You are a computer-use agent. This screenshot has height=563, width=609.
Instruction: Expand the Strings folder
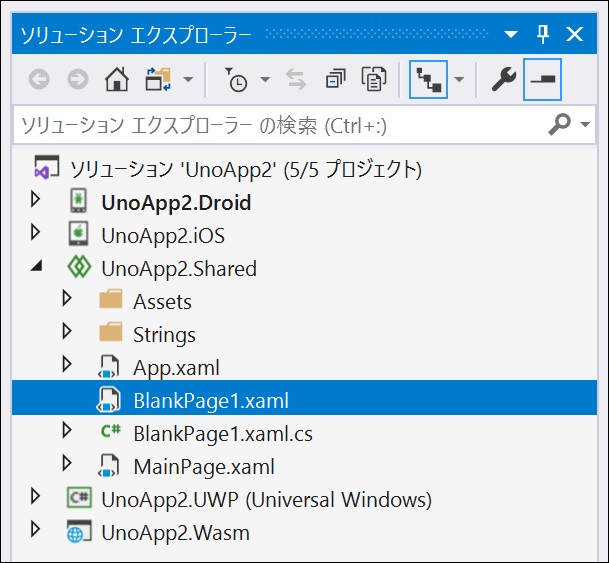pos(67,331)
